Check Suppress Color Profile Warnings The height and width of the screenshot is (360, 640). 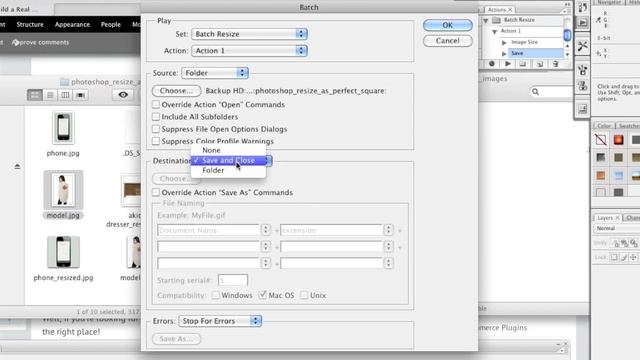(156, 141)
